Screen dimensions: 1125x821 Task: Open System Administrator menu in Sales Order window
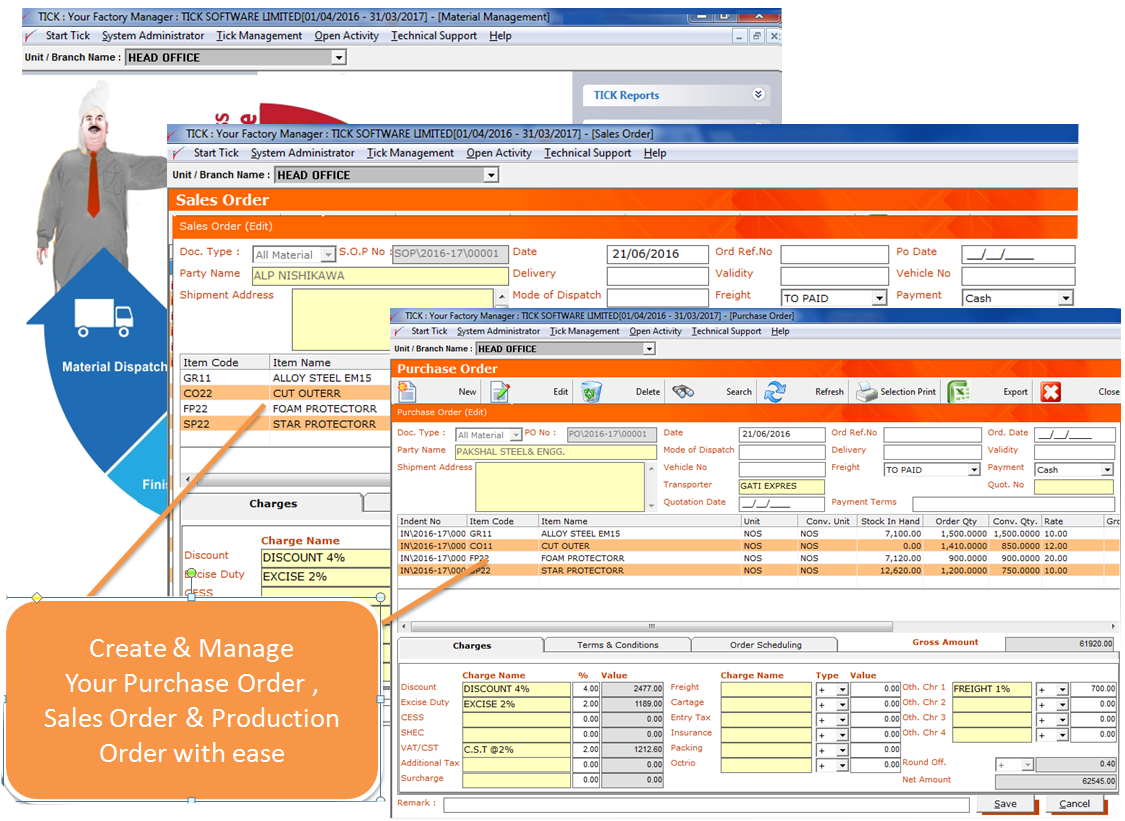[303, 153]
